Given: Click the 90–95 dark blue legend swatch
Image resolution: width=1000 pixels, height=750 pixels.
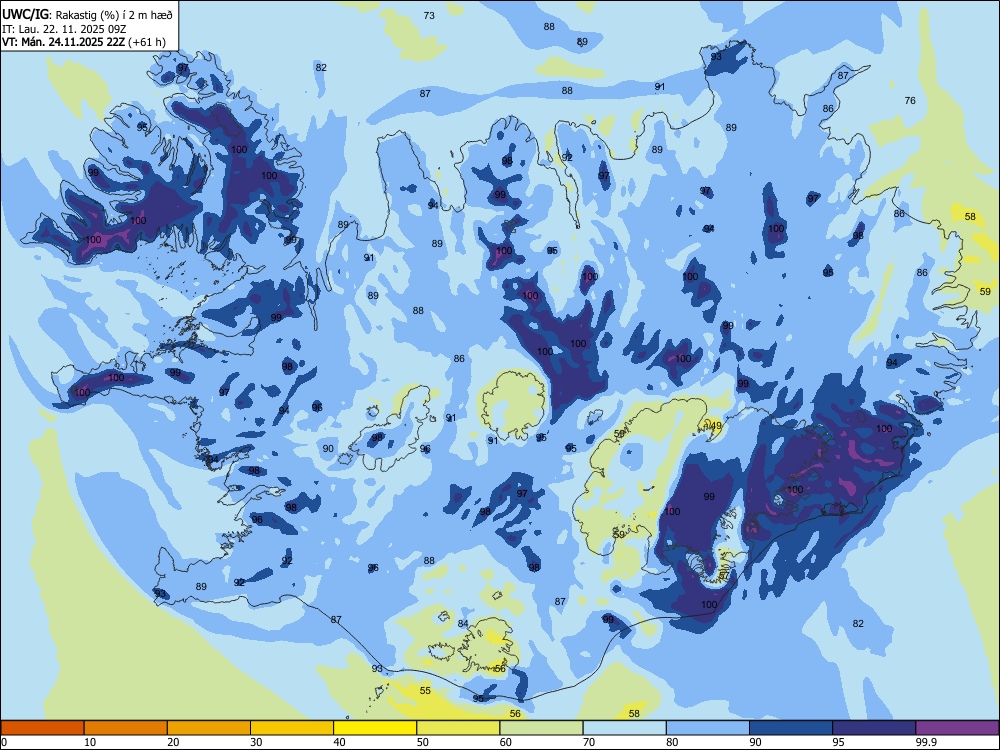Looking at the screenshot, I should (791, 728).
